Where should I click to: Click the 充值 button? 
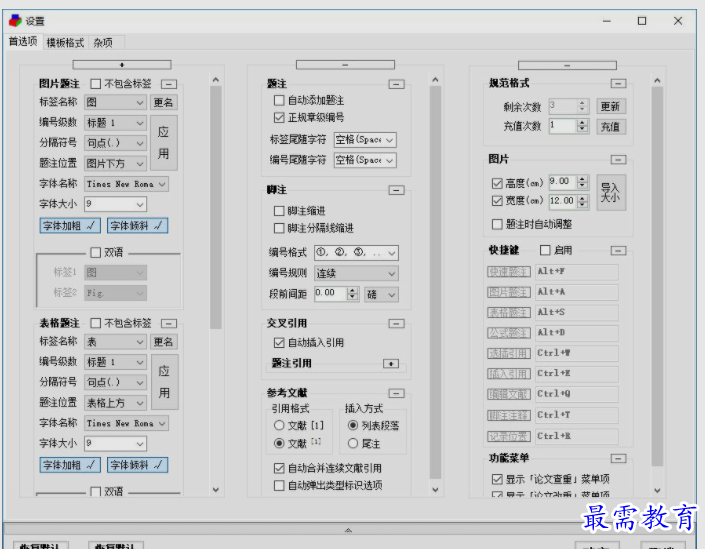611,127
